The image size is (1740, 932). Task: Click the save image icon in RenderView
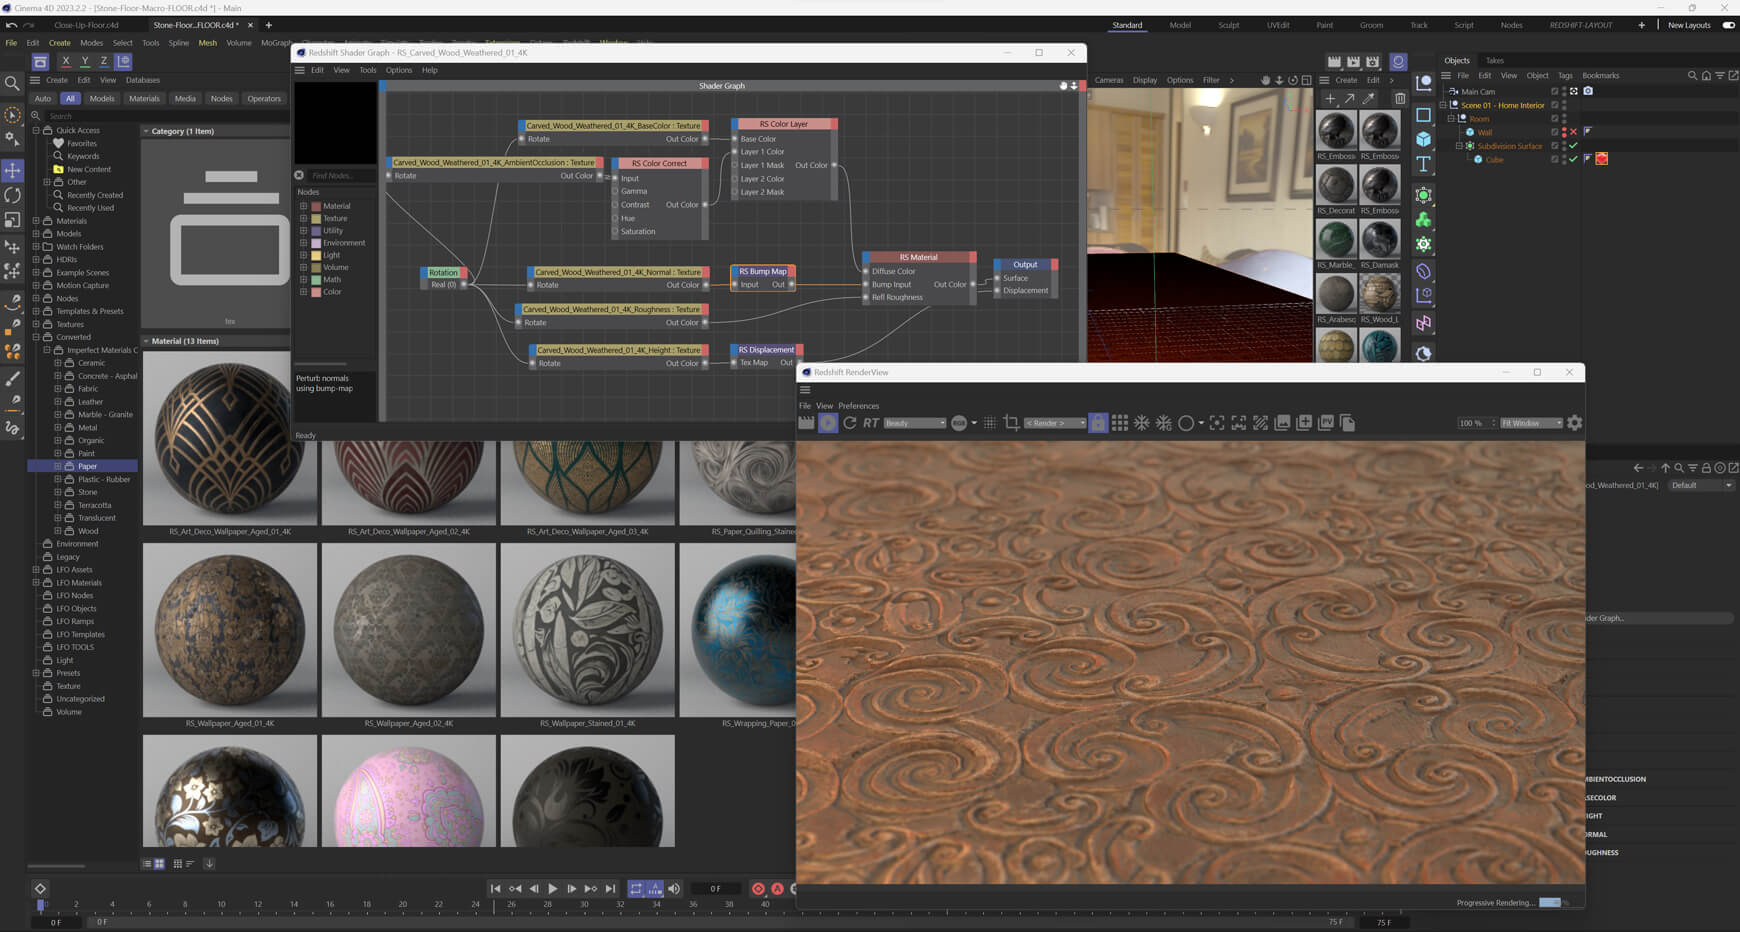click(1282, 423)
